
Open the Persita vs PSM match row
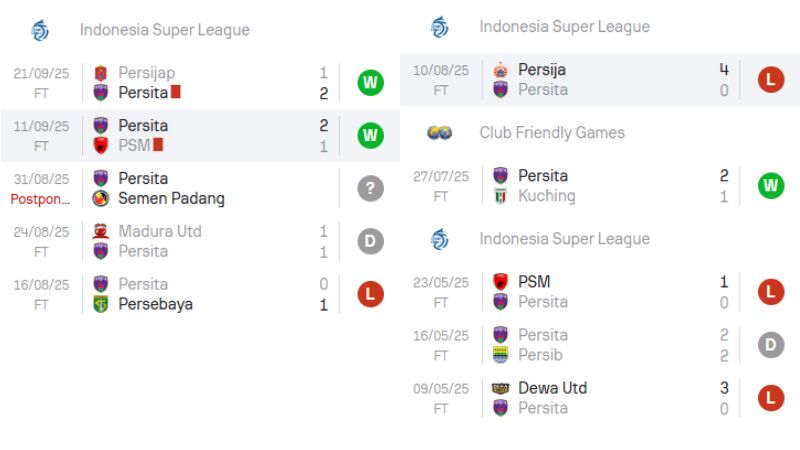pos(200,135)
